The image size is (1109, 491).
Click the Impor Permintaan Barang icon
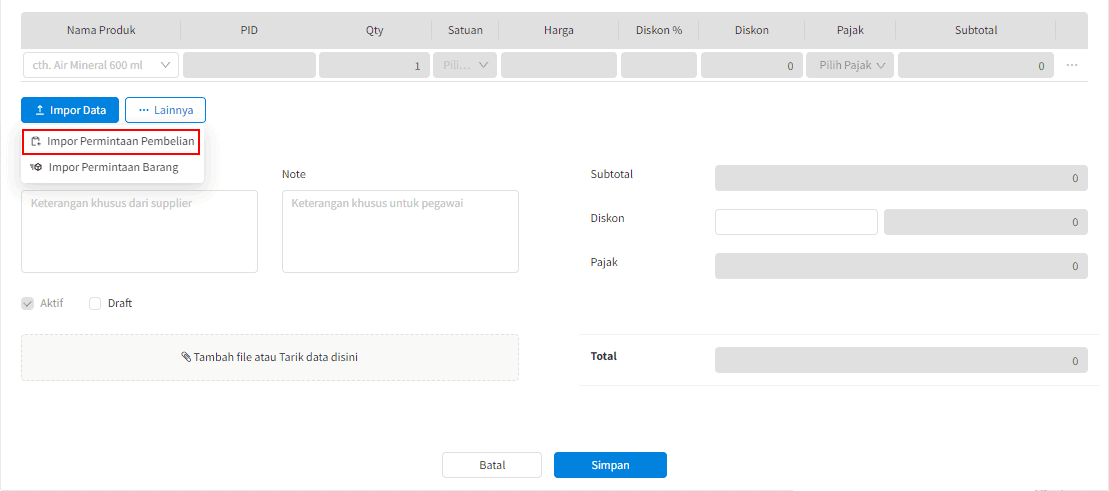[x=37, y=167]
